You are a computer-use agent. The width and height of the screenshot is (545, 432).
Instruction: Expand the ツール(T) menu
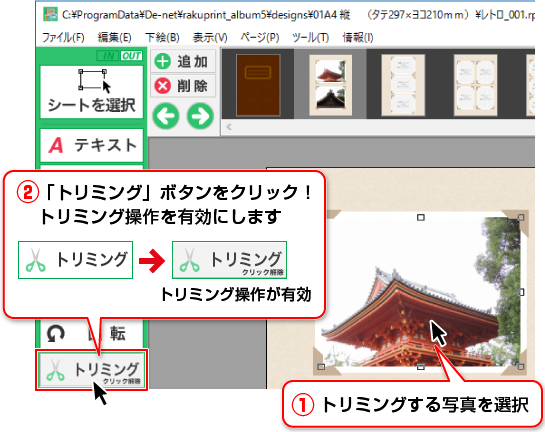(x=310, y=37)
